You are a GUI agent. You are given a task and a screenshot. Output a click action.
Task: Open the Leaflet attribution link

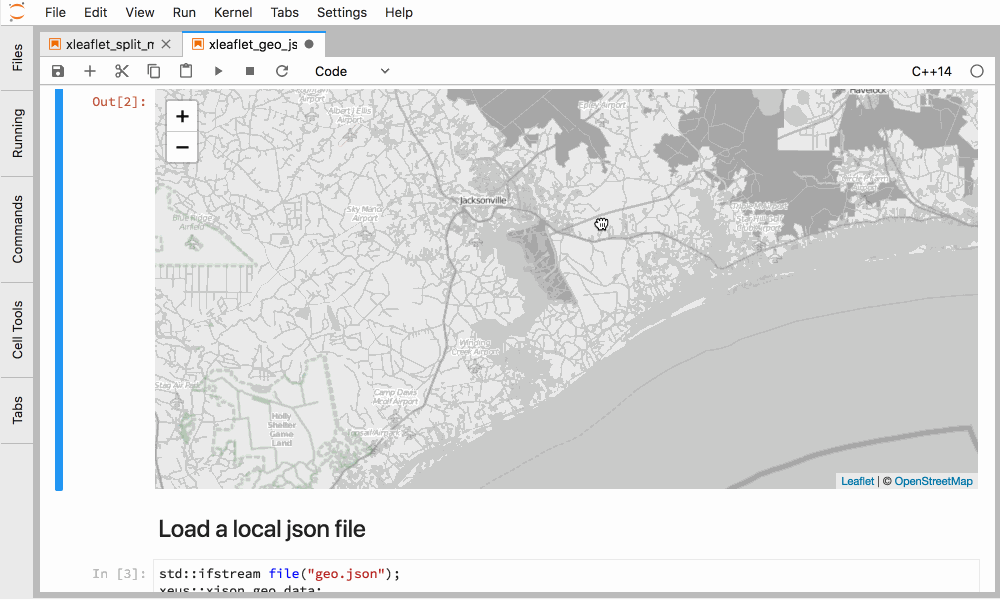857,481
